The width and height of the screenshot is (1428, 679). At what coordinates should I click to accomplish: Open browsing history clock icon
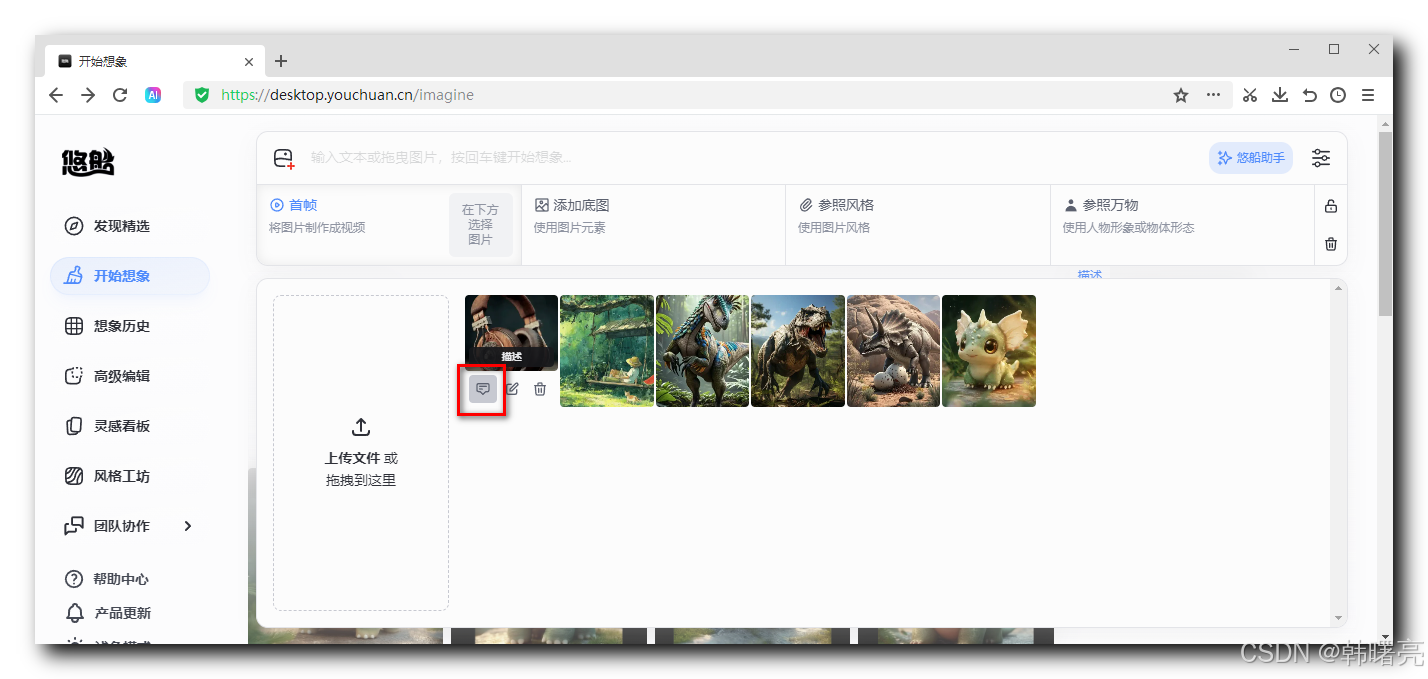coord(1338,95)
